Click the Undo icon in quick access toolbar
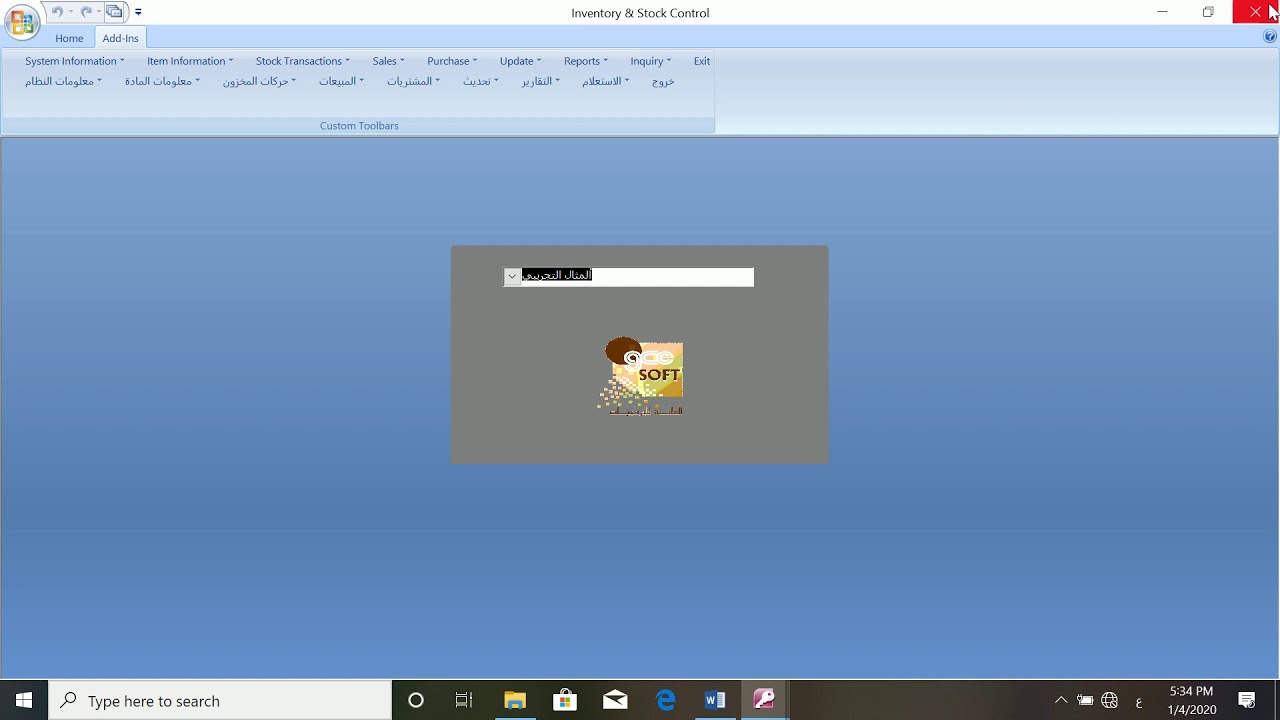Viewport: 1280px width, 720px height. point(57,12)
